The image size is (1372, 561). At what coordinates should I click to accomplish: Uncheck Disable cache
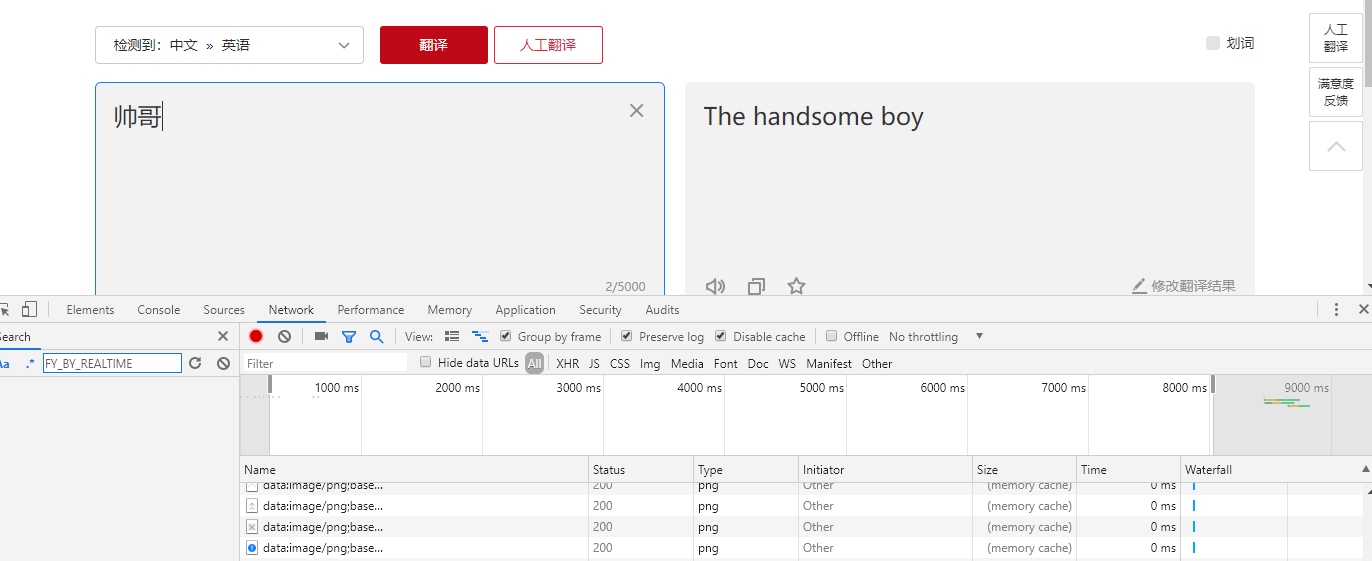(x=721, y=336)
